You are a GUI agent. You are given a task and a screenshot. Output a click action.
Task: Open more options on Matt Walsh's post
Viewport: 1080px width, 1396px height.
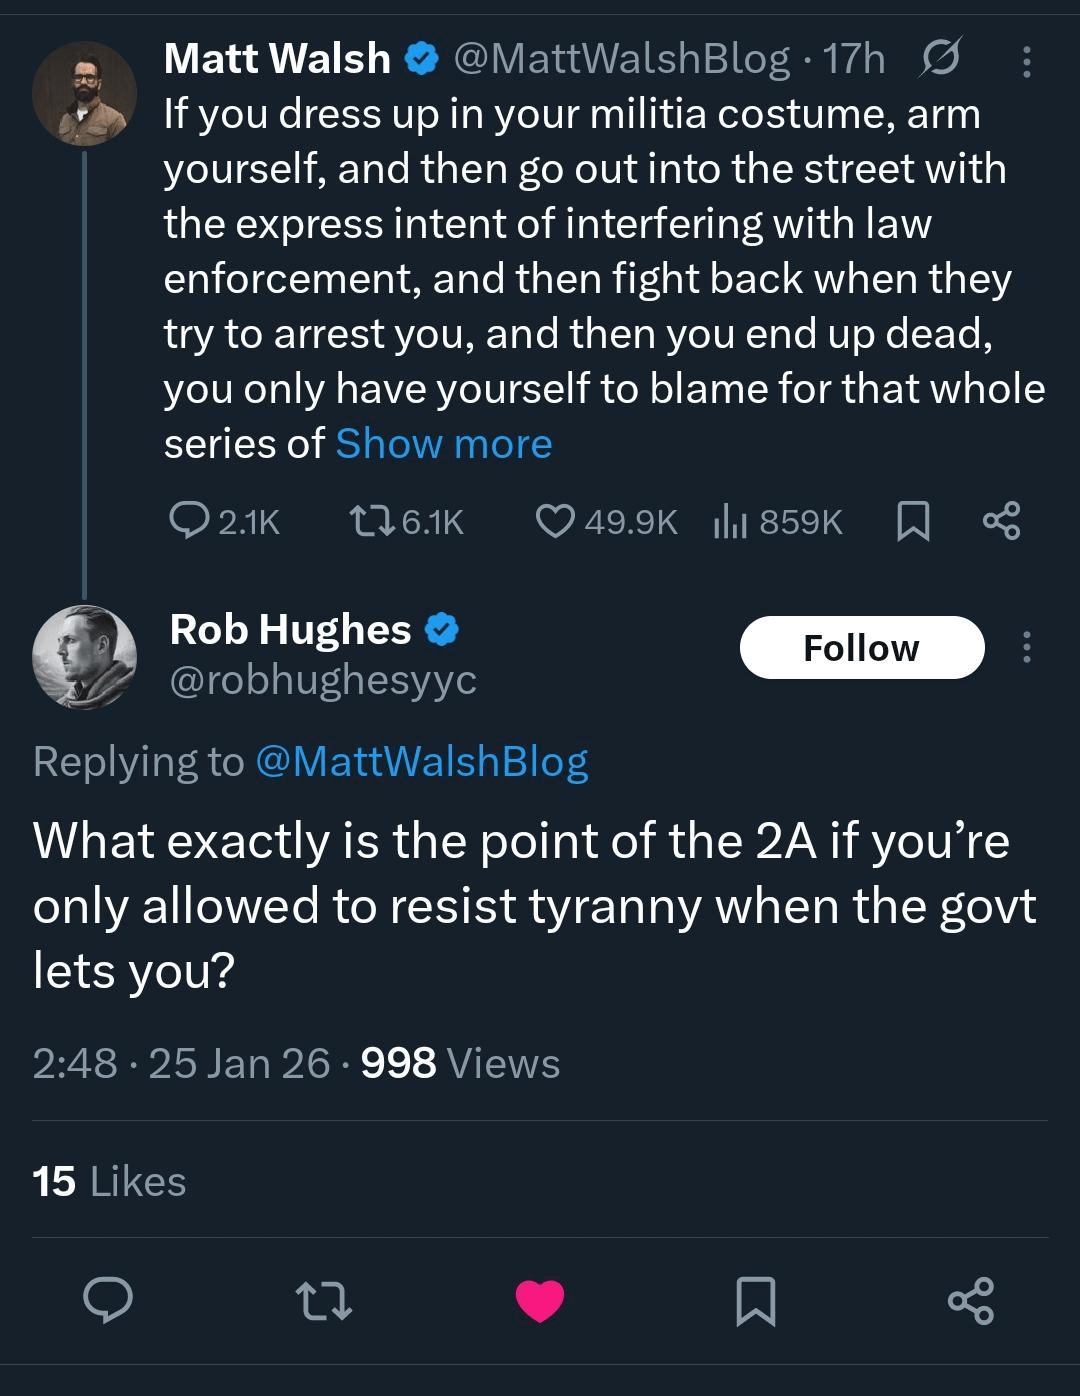[x=1026, y=62]
